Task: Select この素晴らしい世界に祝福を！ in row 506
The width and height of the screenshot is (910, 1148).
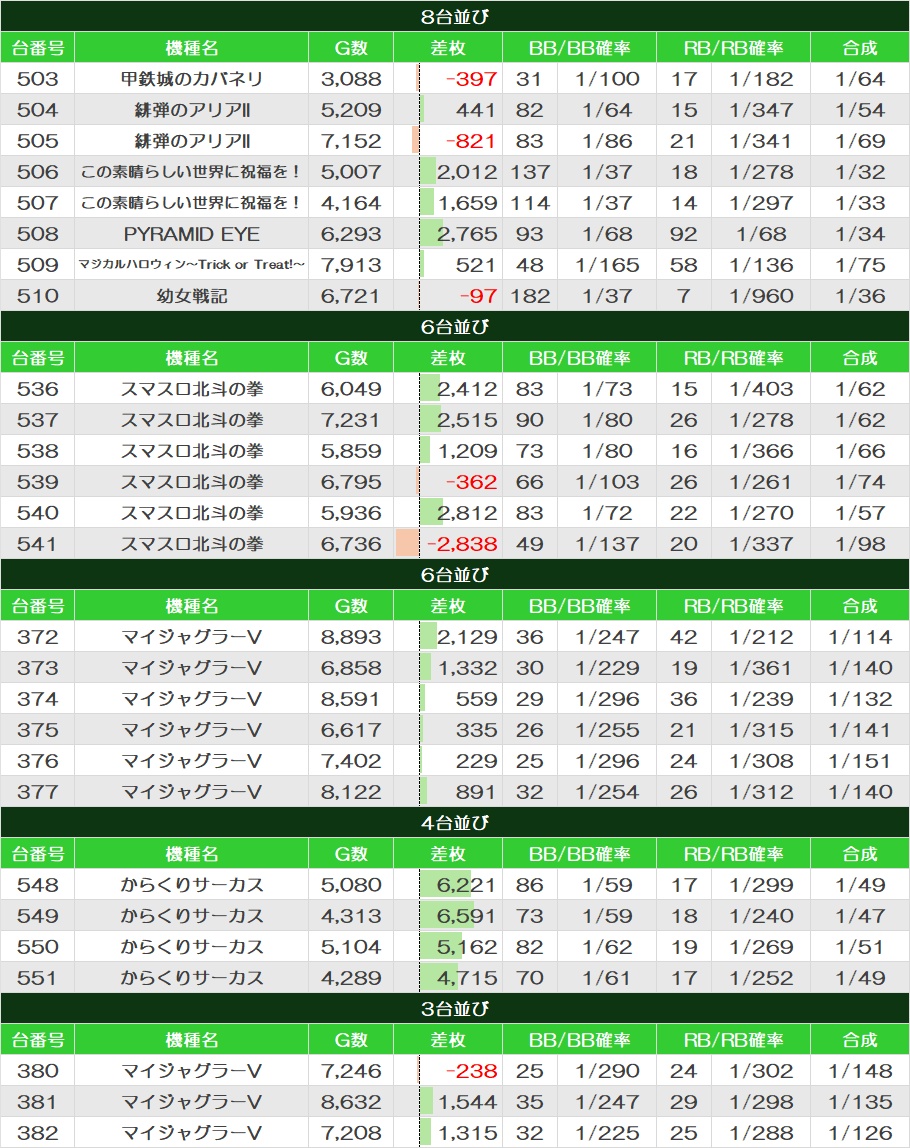Action: [x=192, y=172]
